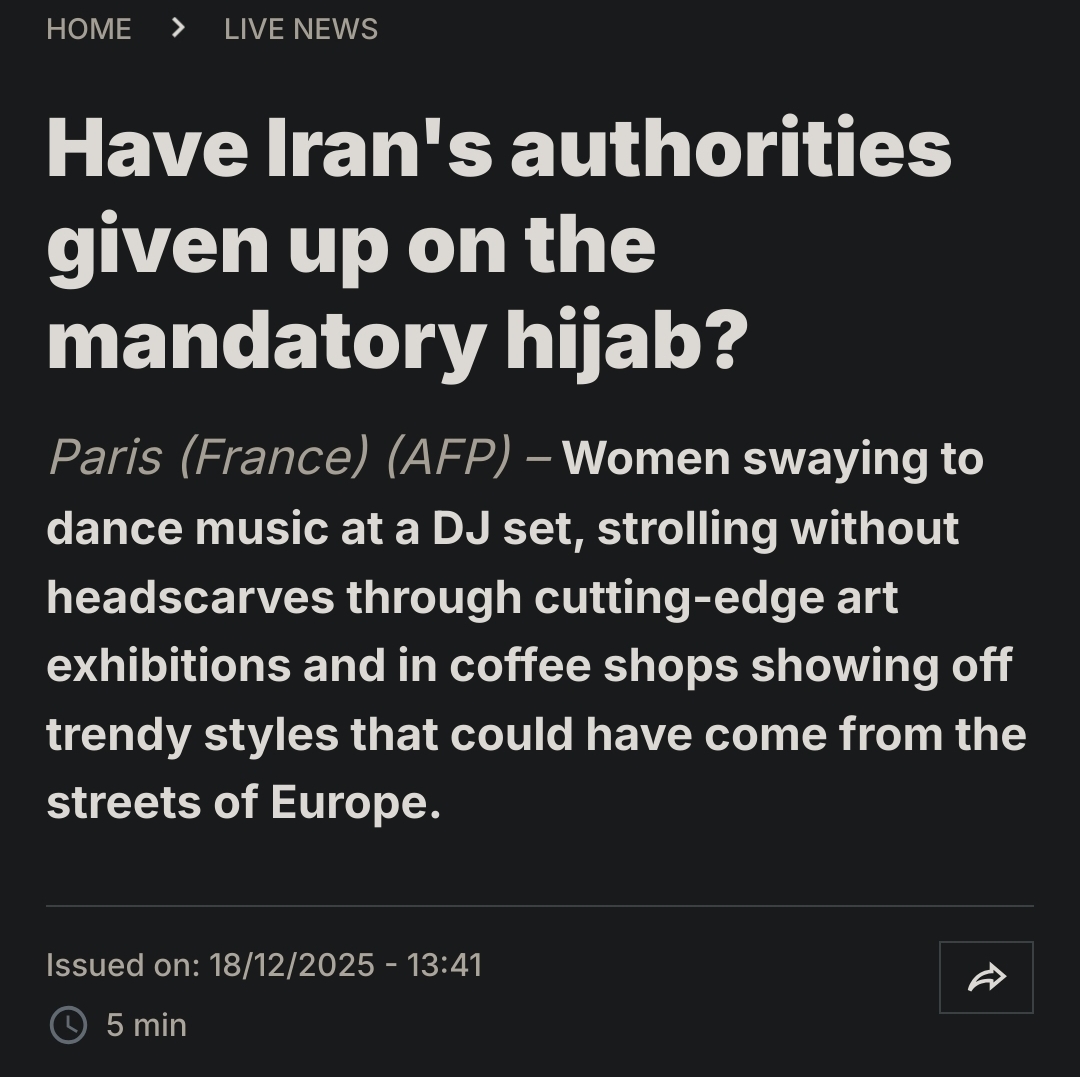Image resolution: width=1080 pixels, height=1077 pixels.
Task: Go to the HOME breadcrumb
Action: point(89,29)
